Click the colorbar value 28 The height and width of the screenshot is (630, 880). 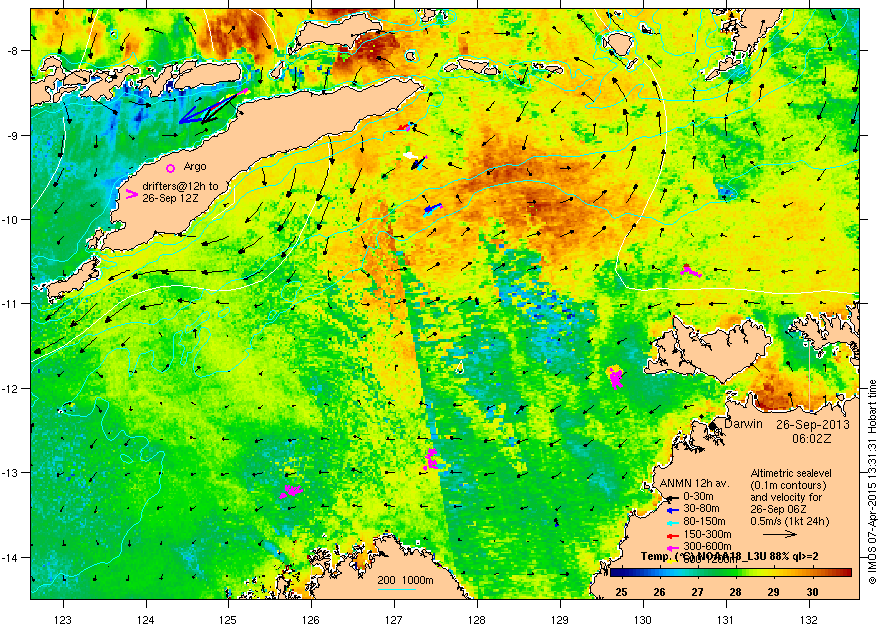click(x=736, y=592)
